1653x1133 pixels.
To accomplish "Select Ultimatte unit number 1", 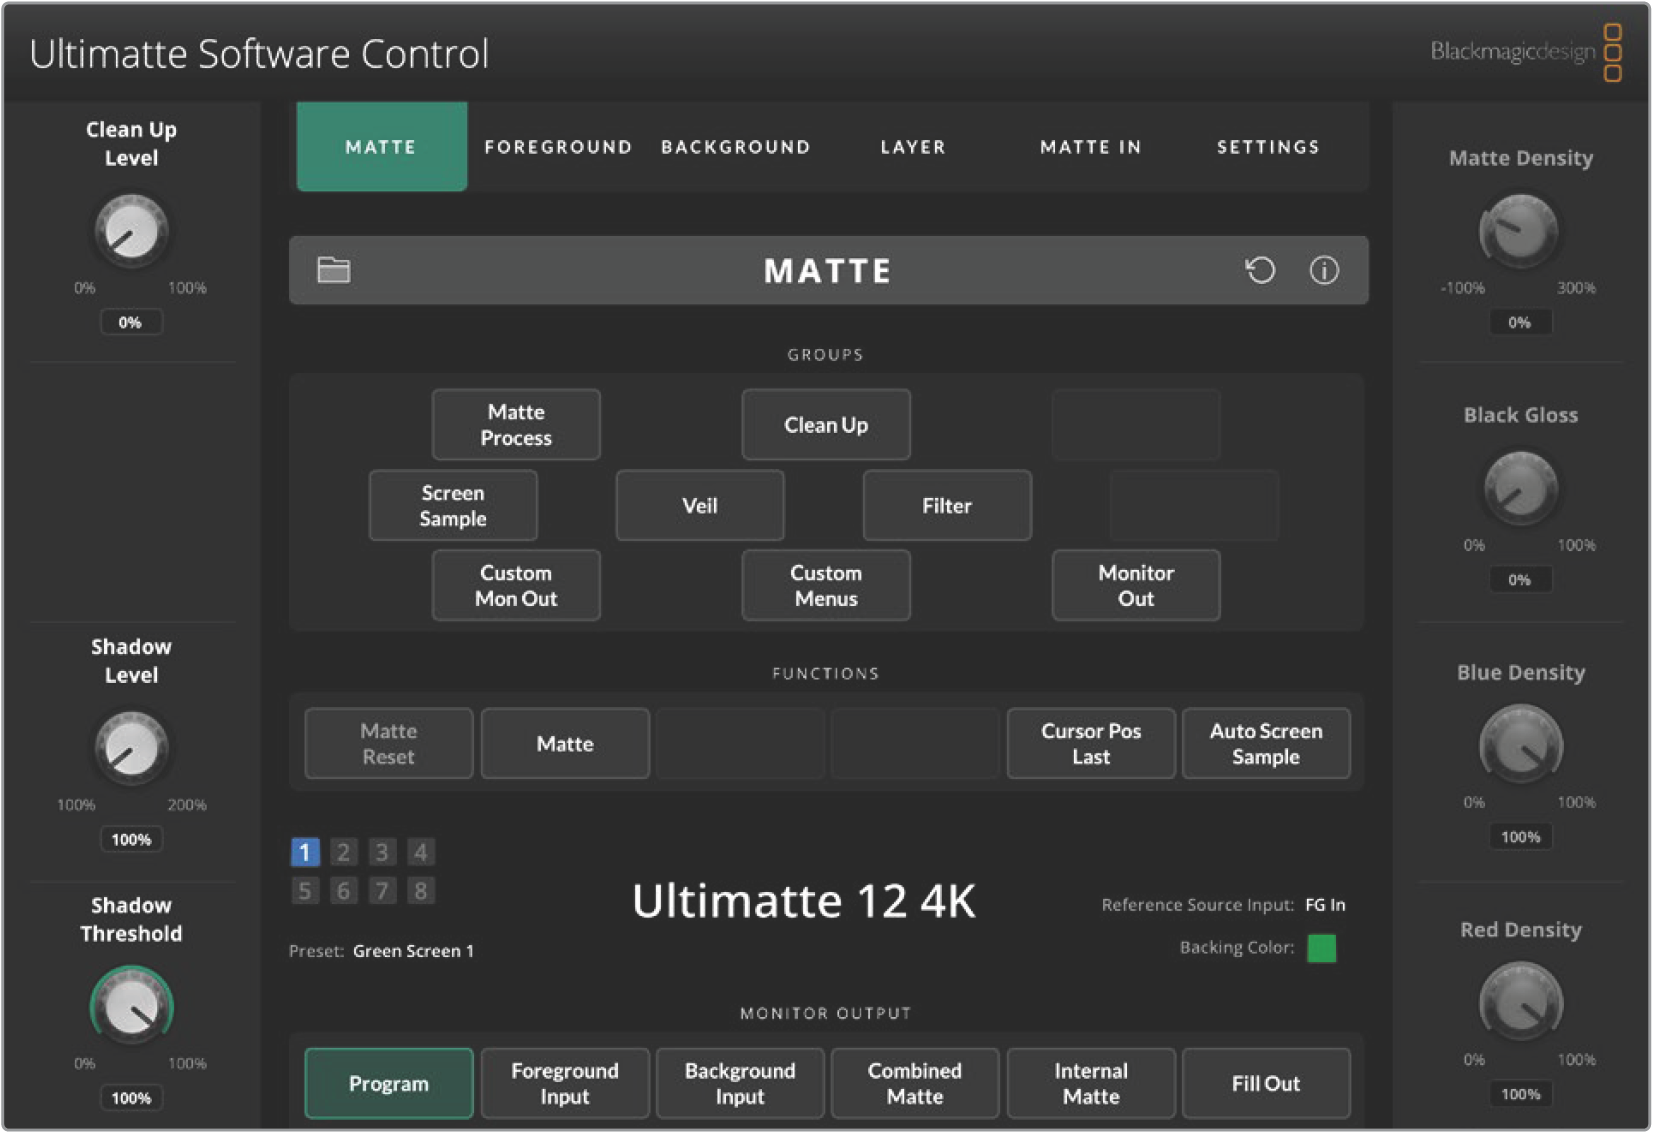I will tap(305, 852).
